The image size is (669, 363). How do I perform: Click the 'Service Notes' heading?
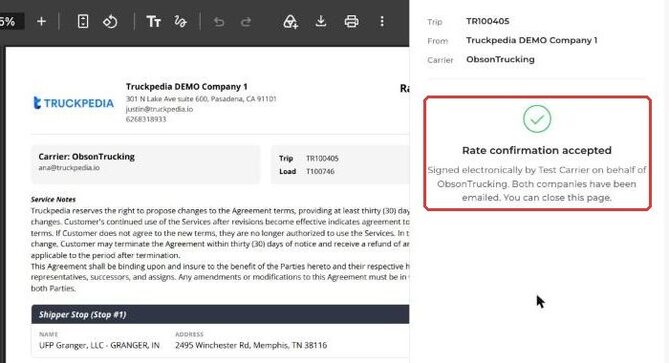(x=53, y=199)
